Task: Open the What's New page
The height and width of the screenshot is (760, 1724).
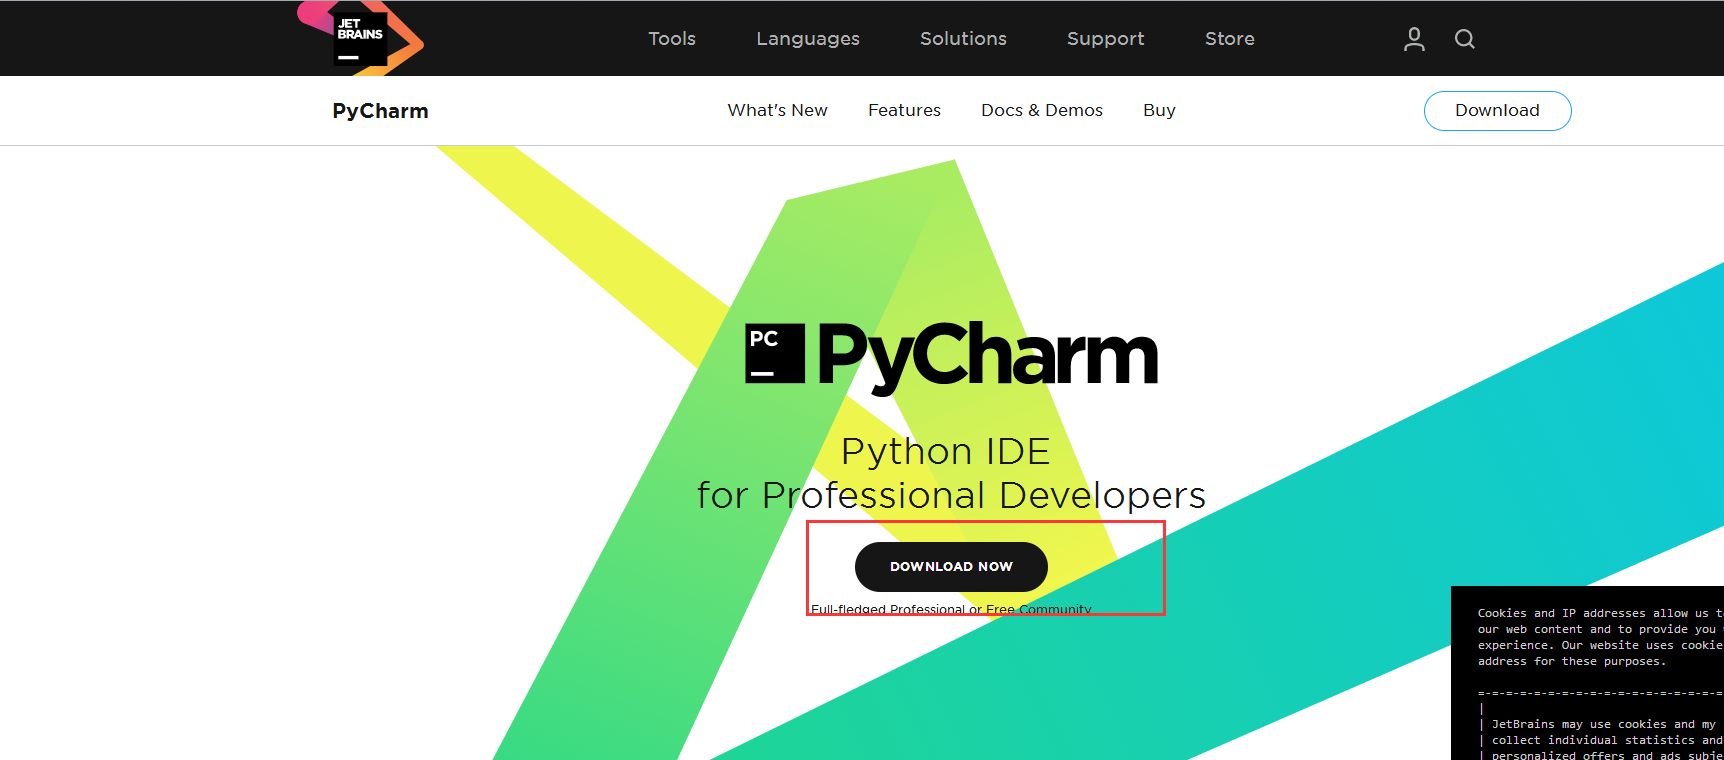Action: click(777, 110)
